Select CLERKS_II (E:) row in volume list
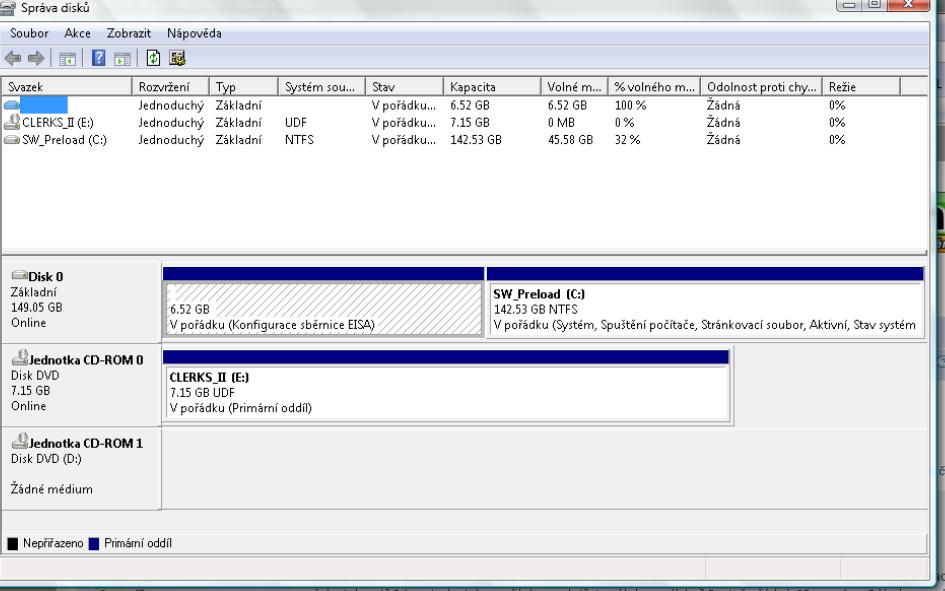Viewport: 945px width, 591px height. pyautogui.click(x=58, y=122)
